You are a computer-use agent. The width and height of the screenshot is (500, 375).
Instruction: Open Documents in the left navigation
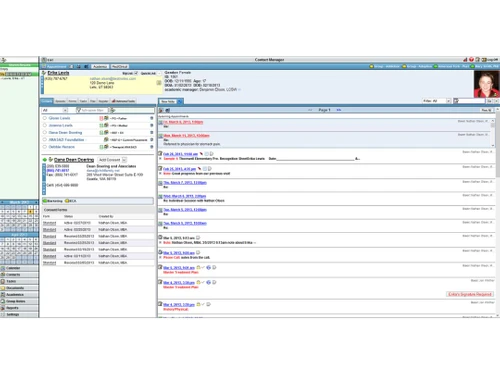click(x=19, y=288)
